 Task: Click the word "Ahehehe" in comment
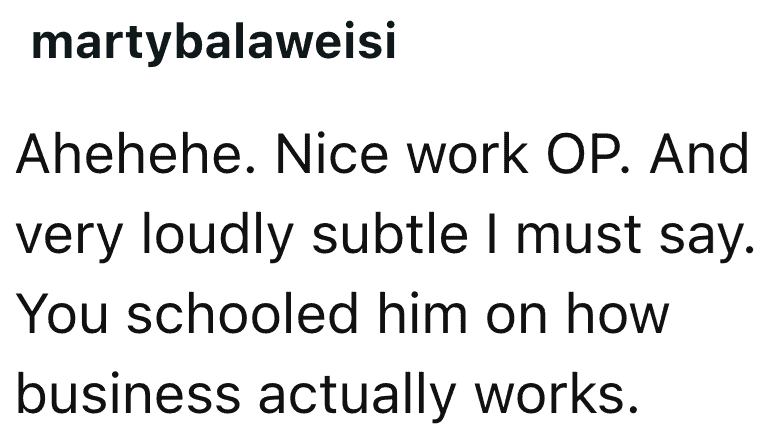[135, 154]
